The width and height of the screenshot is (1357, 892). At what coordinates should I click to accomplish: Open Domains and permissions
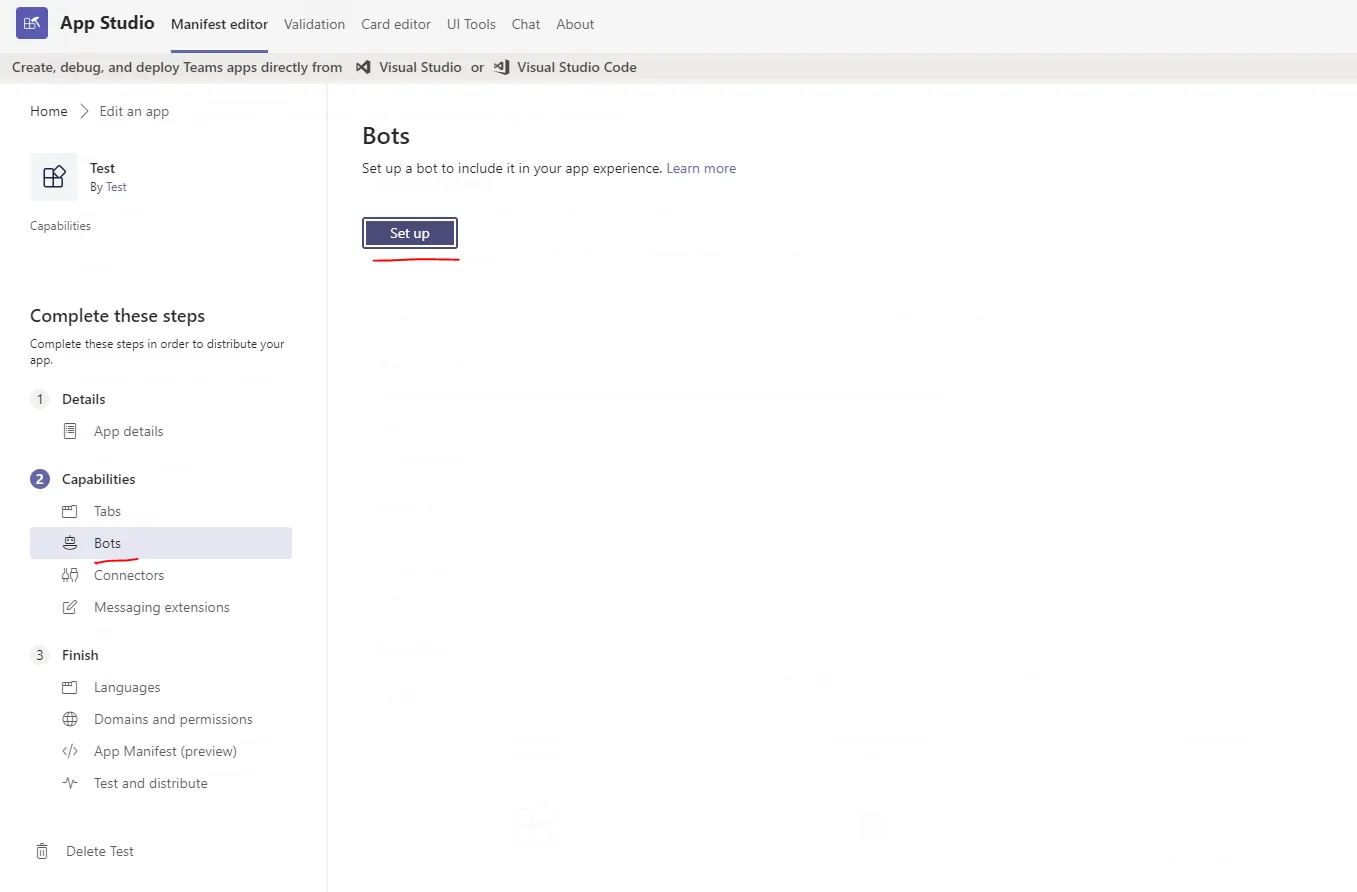pos(161,719)
